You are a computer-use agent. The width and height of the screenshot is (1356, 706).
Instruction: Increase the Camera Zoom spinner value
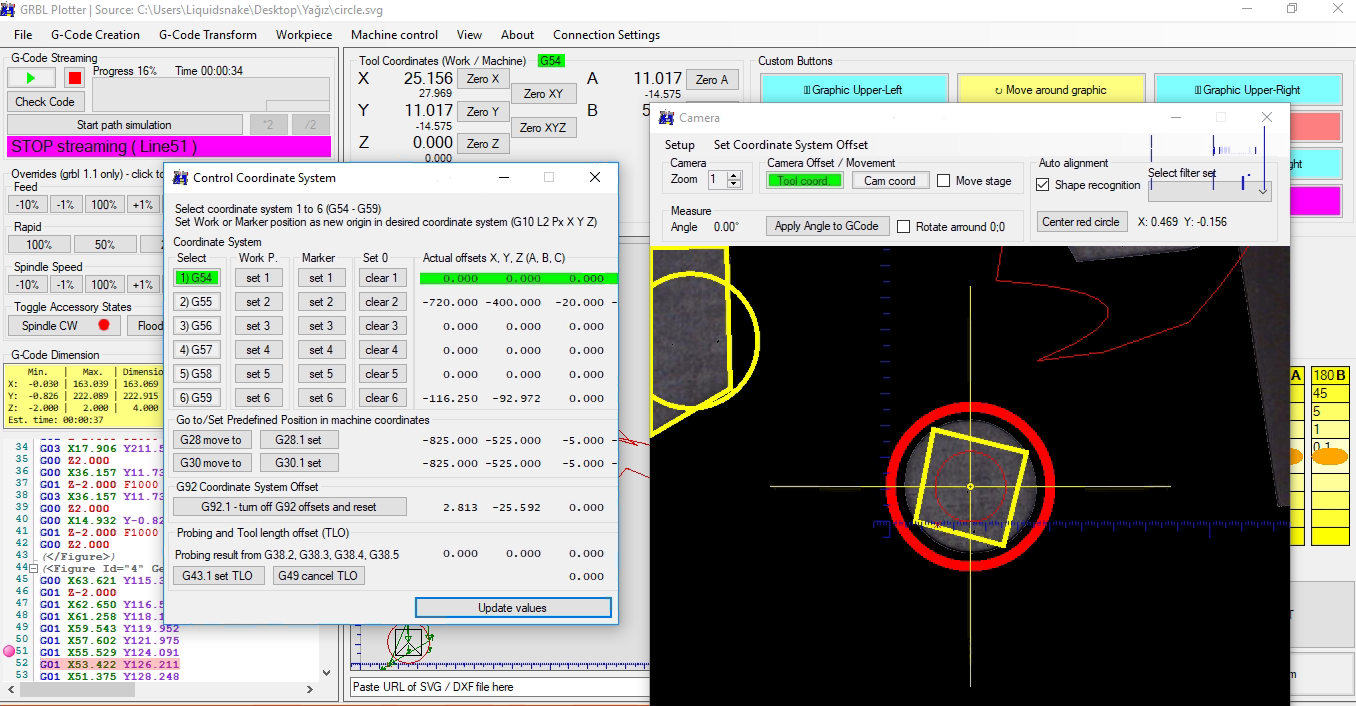tap(735, 176)
